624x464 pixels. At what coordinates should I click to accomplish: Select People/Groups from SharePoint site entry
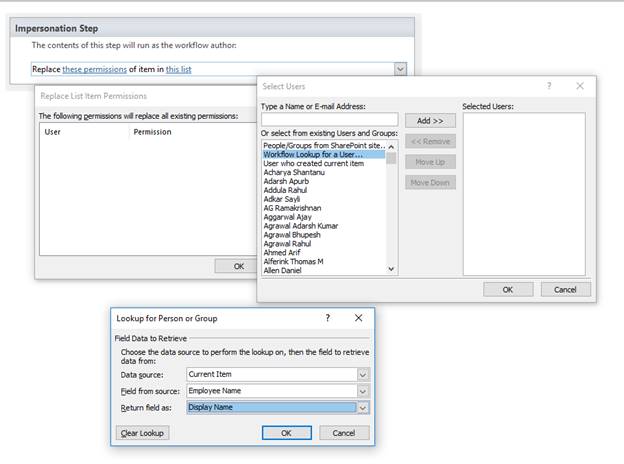pyautogui.click(x=324, y=146)
